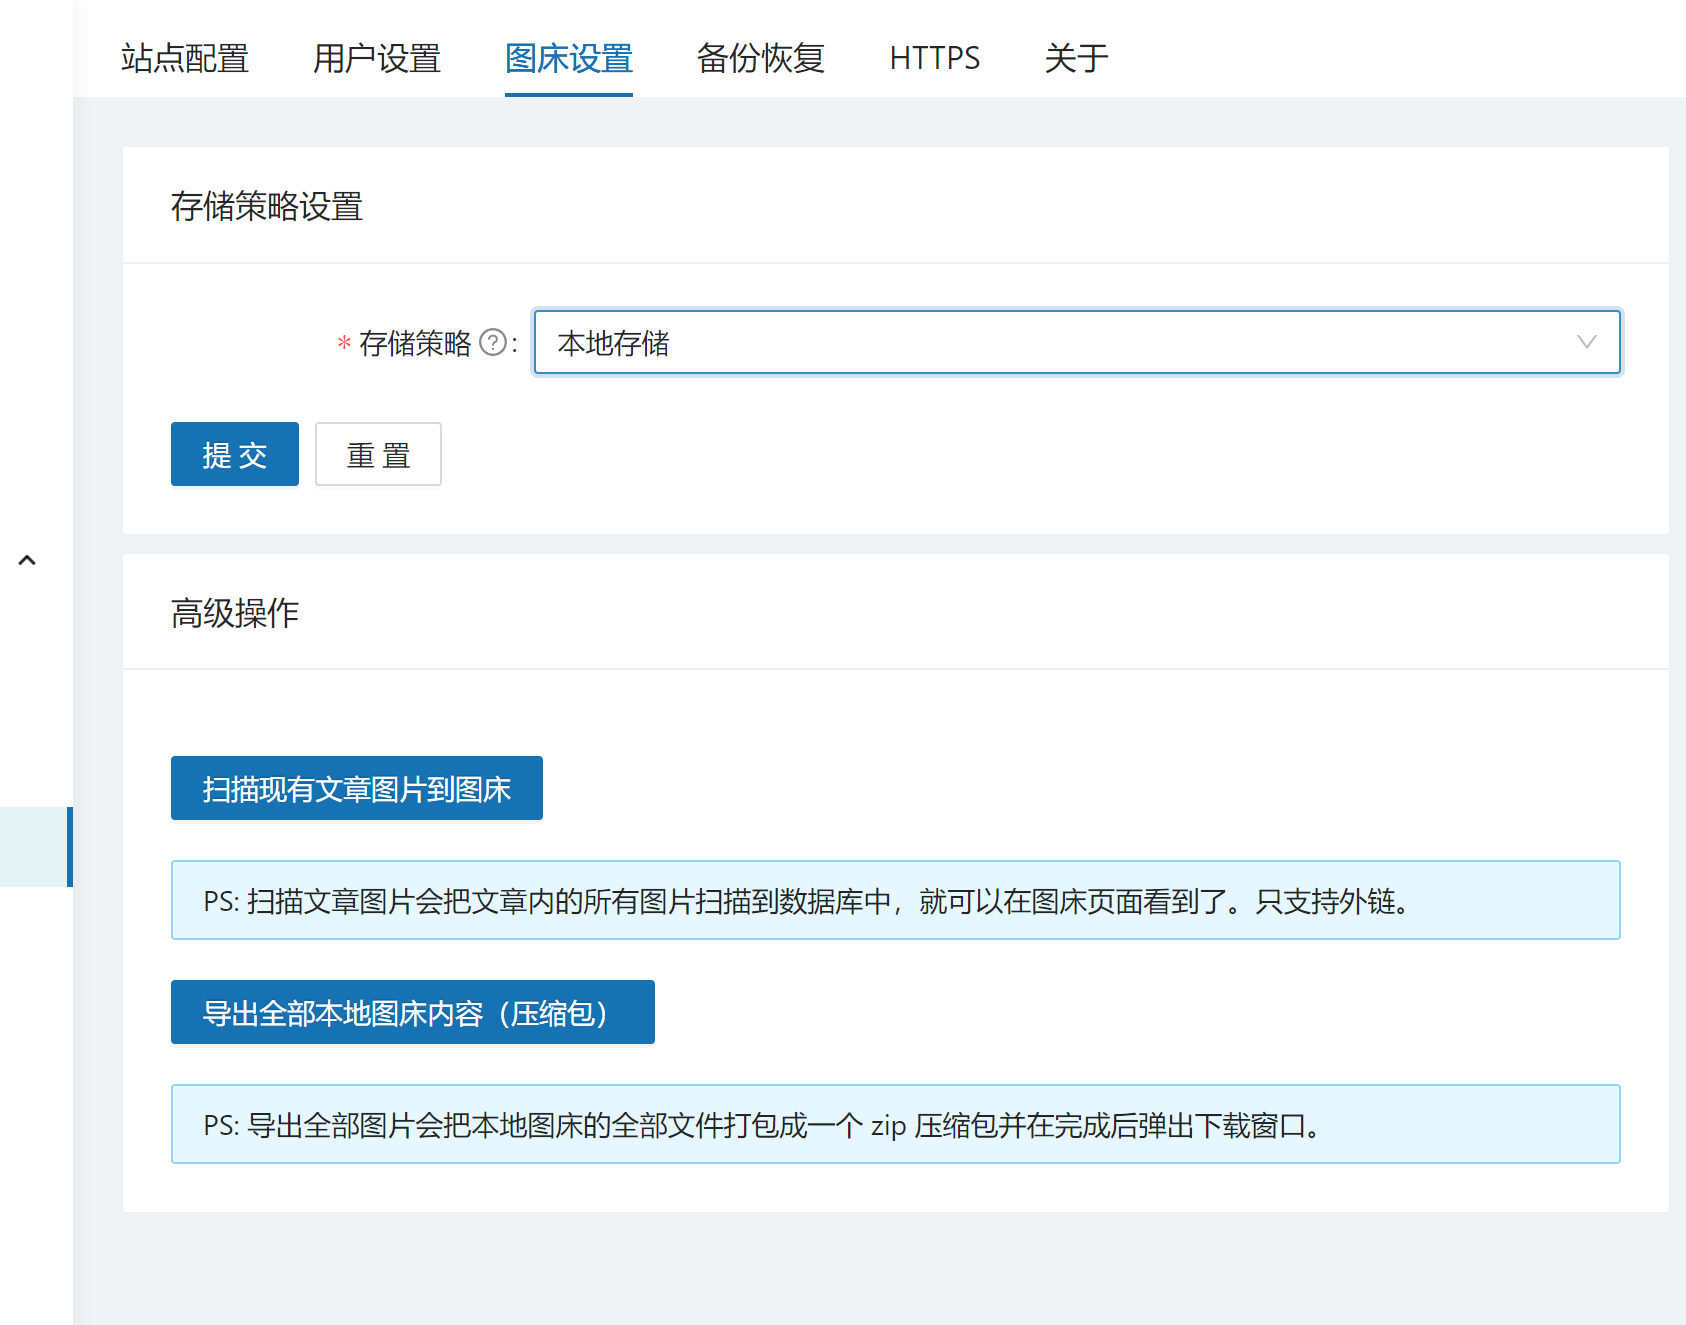Open the 用户设置 tab

(x=377, y=58)
